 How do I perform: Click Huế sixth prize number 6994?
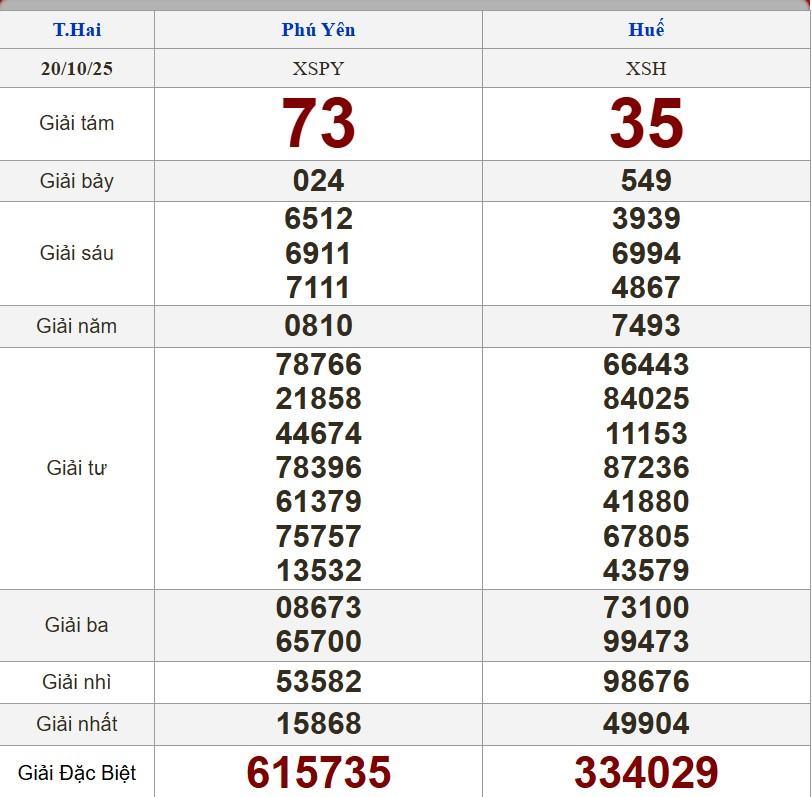tap(646, 253)
